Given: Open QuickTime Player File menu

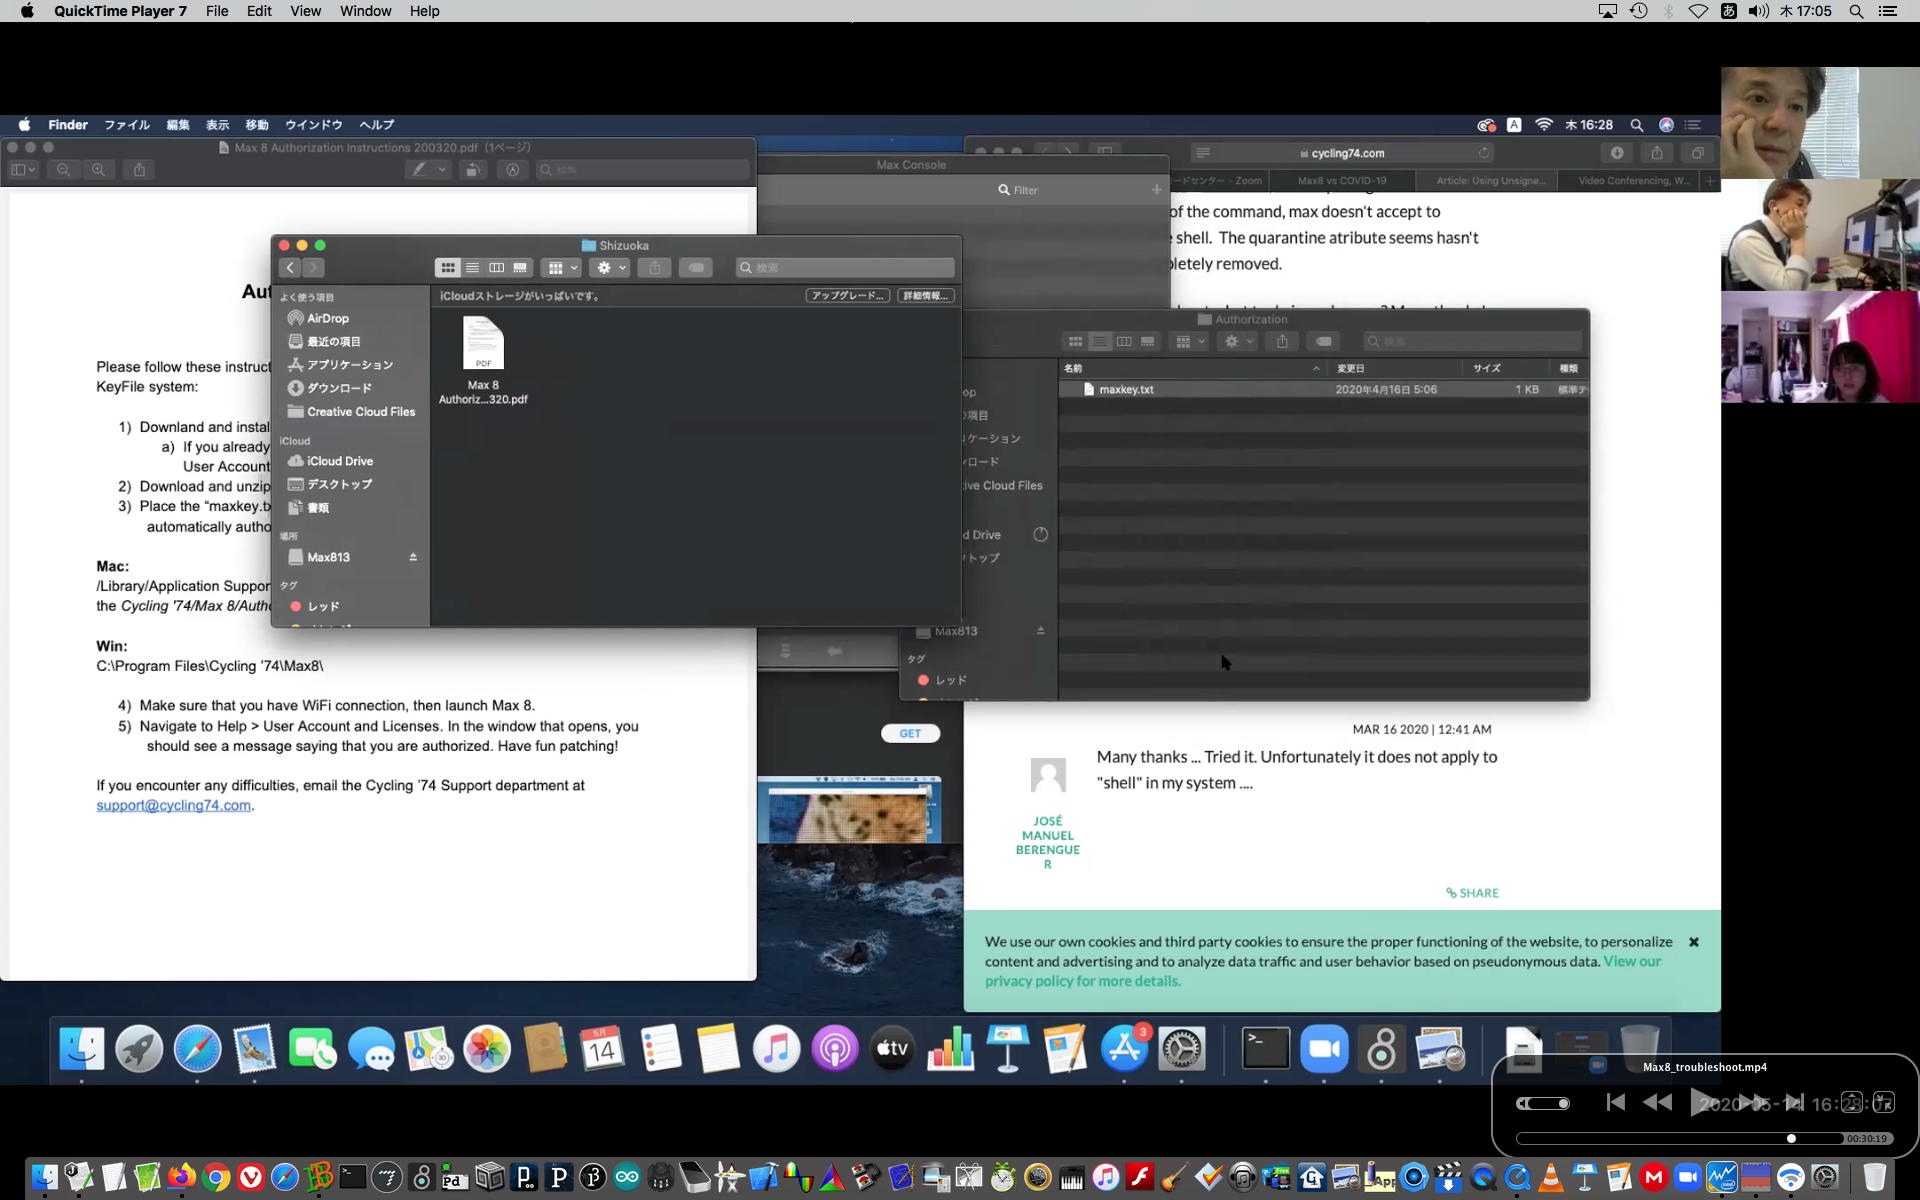Looking at the screenshot, I should [x=216, y=11].
